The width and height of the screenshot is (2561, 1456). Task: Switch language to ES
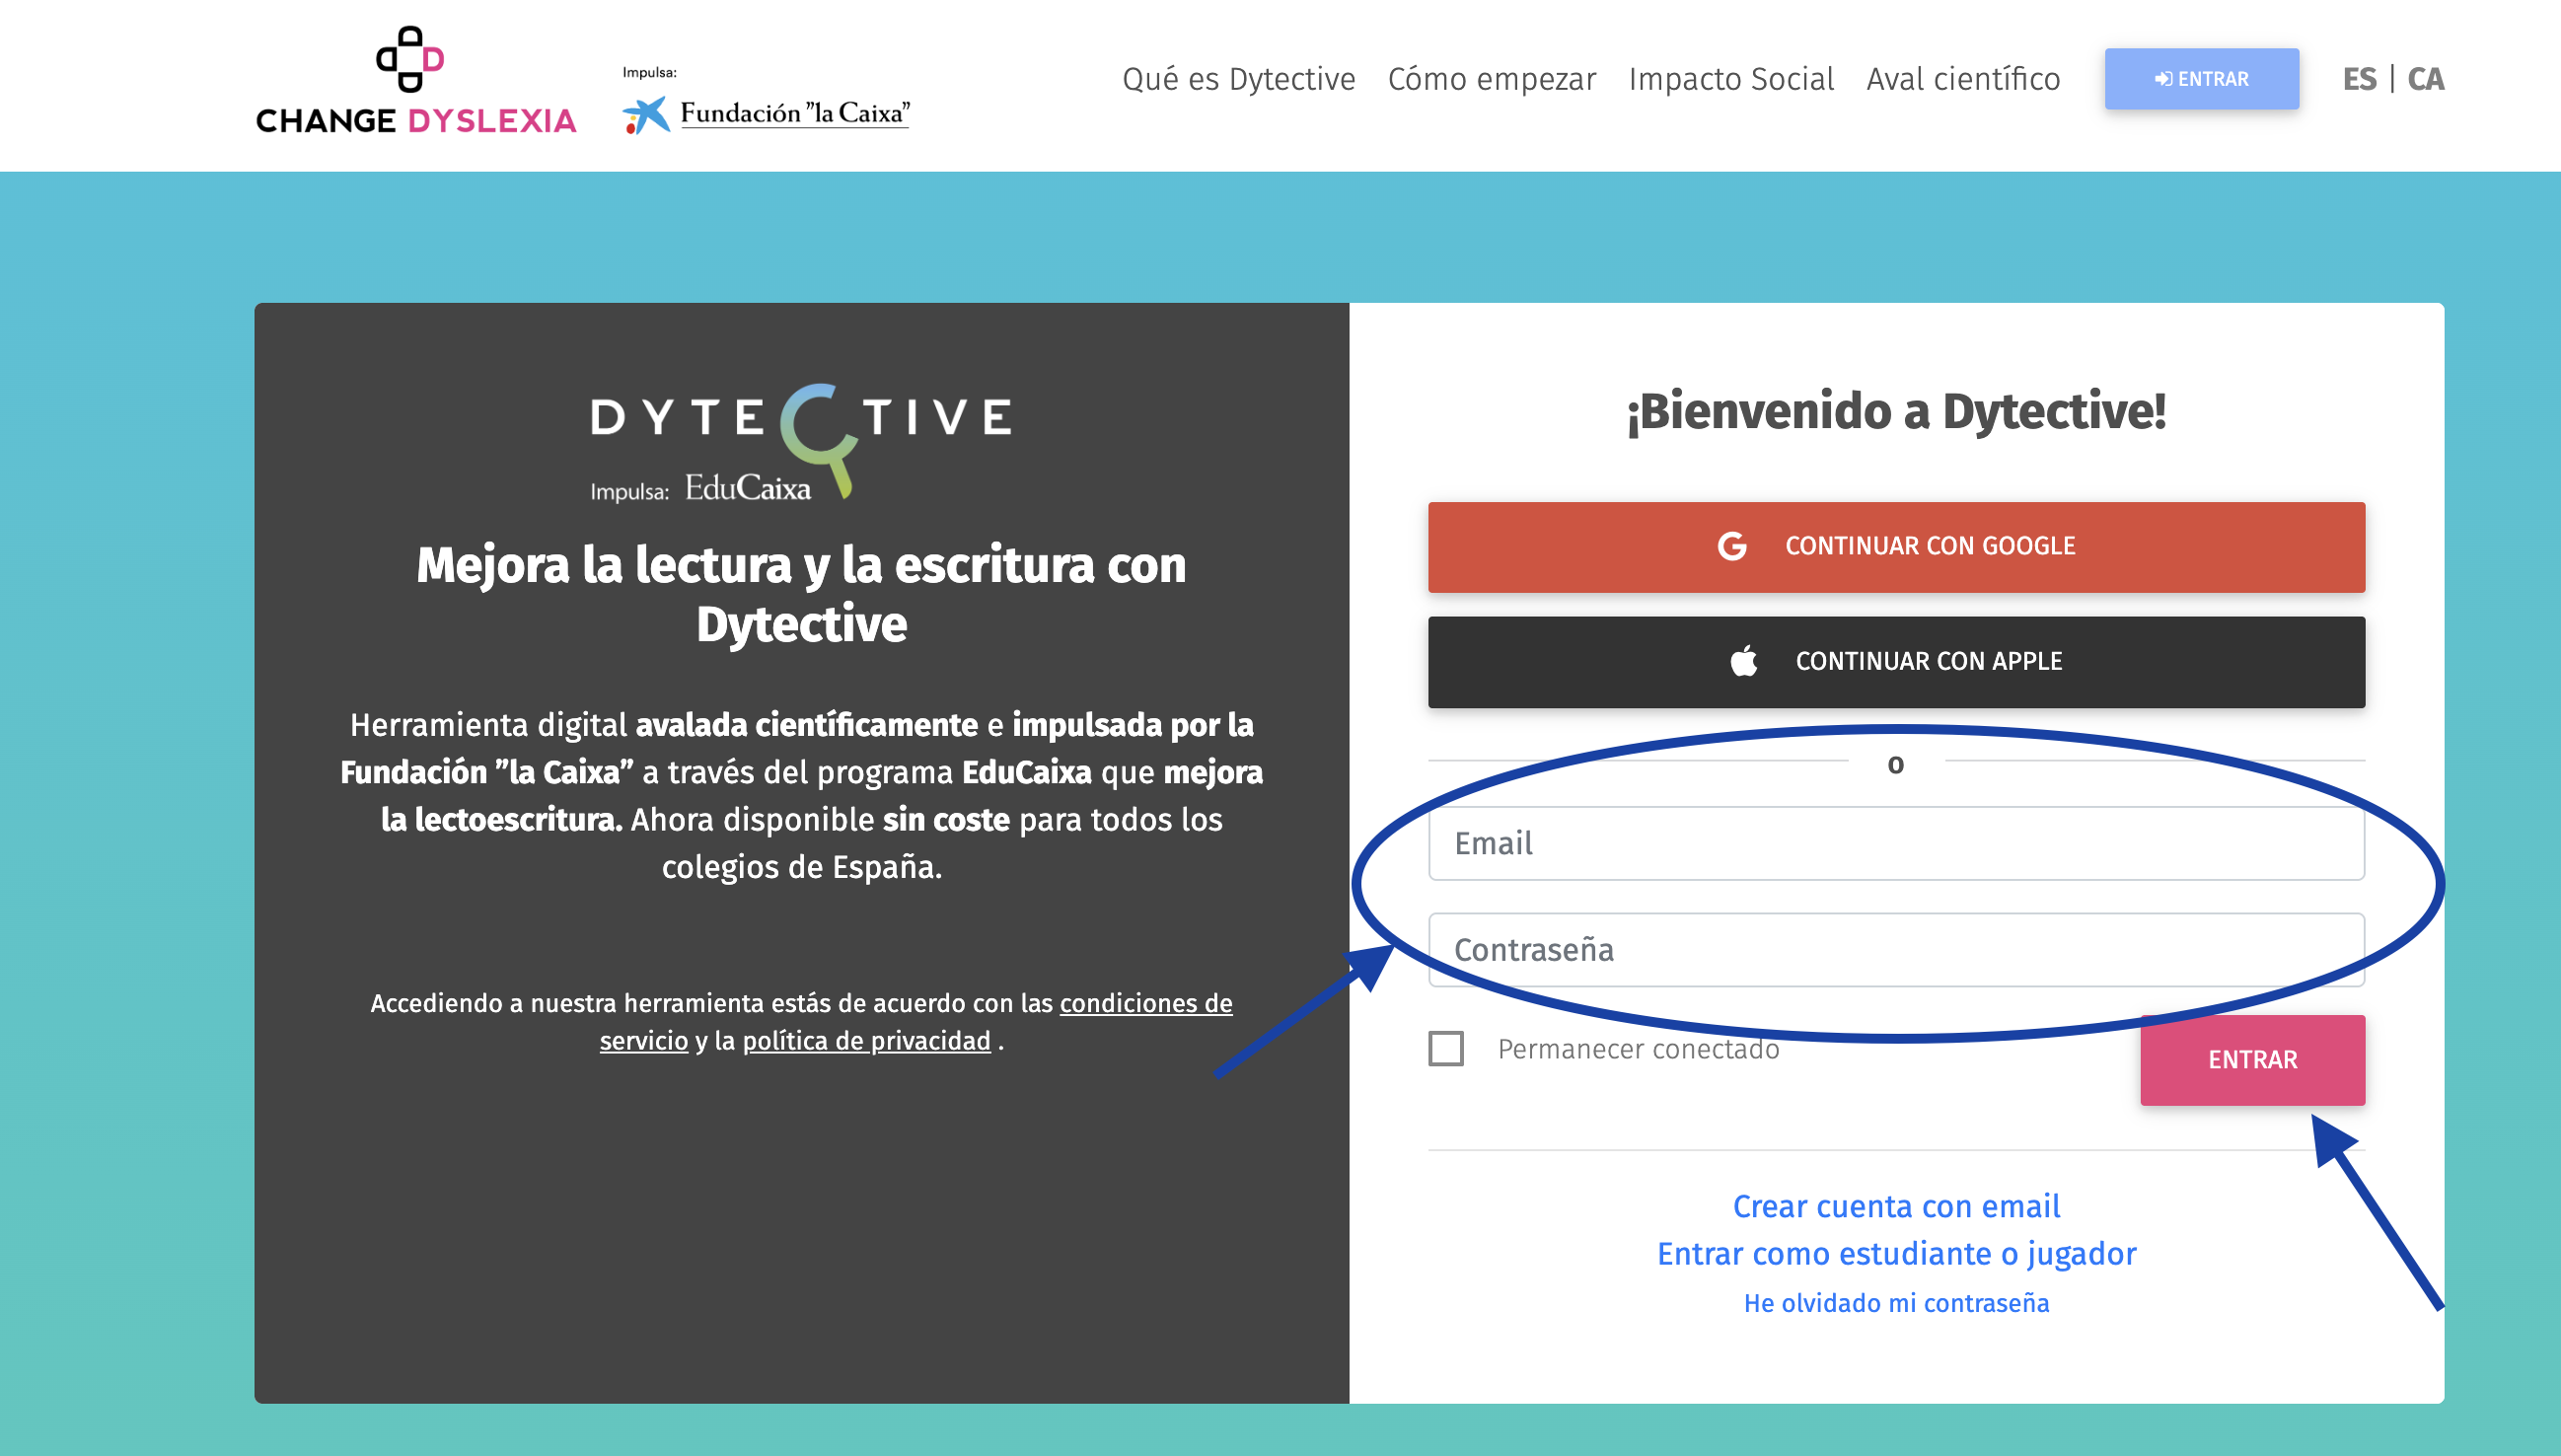click(2359, 79)
